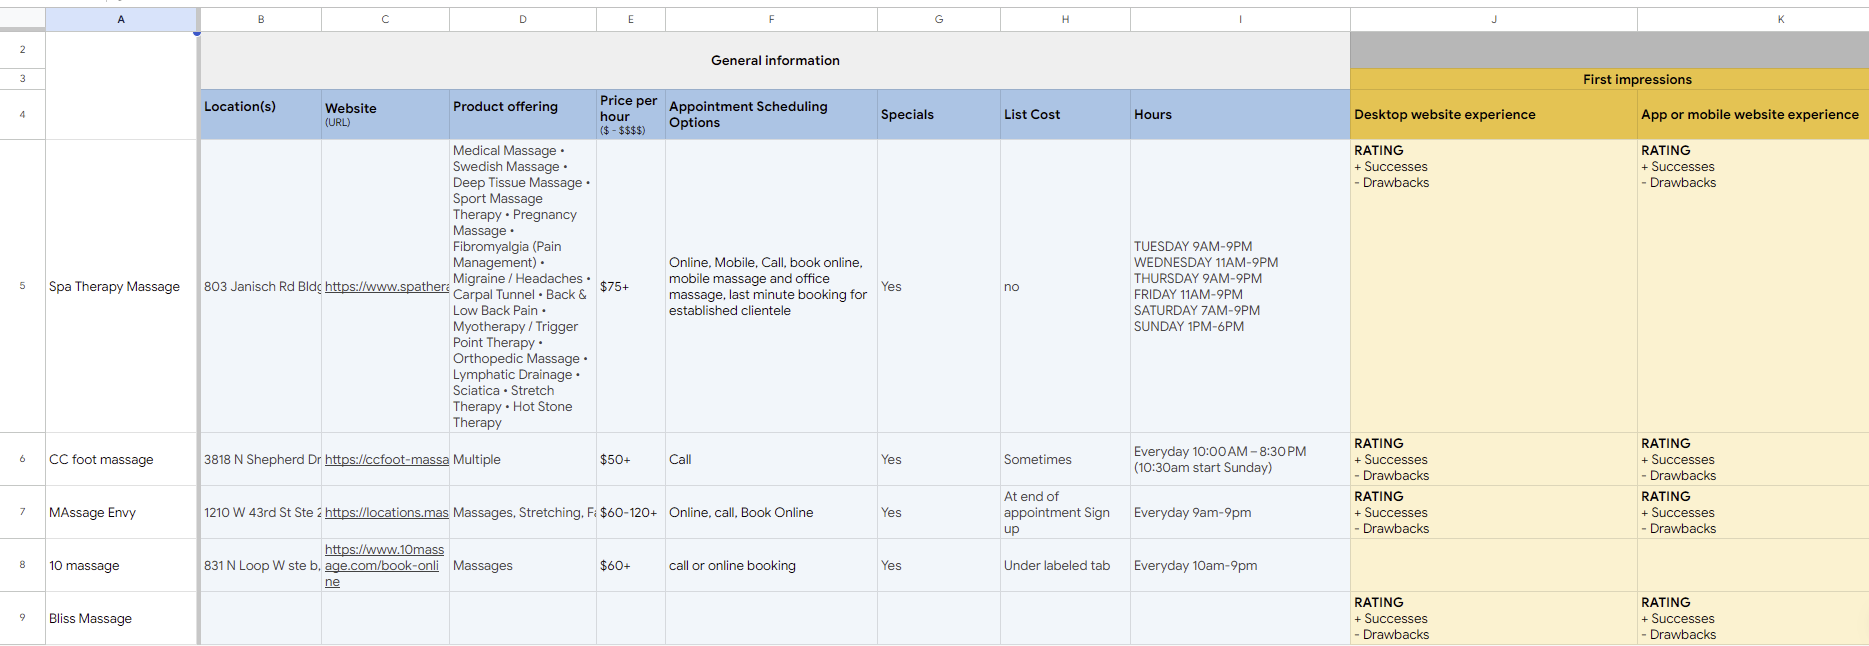Click the call or online booking cell
This screenshot has height=646, width=1869.
(771, 565)
